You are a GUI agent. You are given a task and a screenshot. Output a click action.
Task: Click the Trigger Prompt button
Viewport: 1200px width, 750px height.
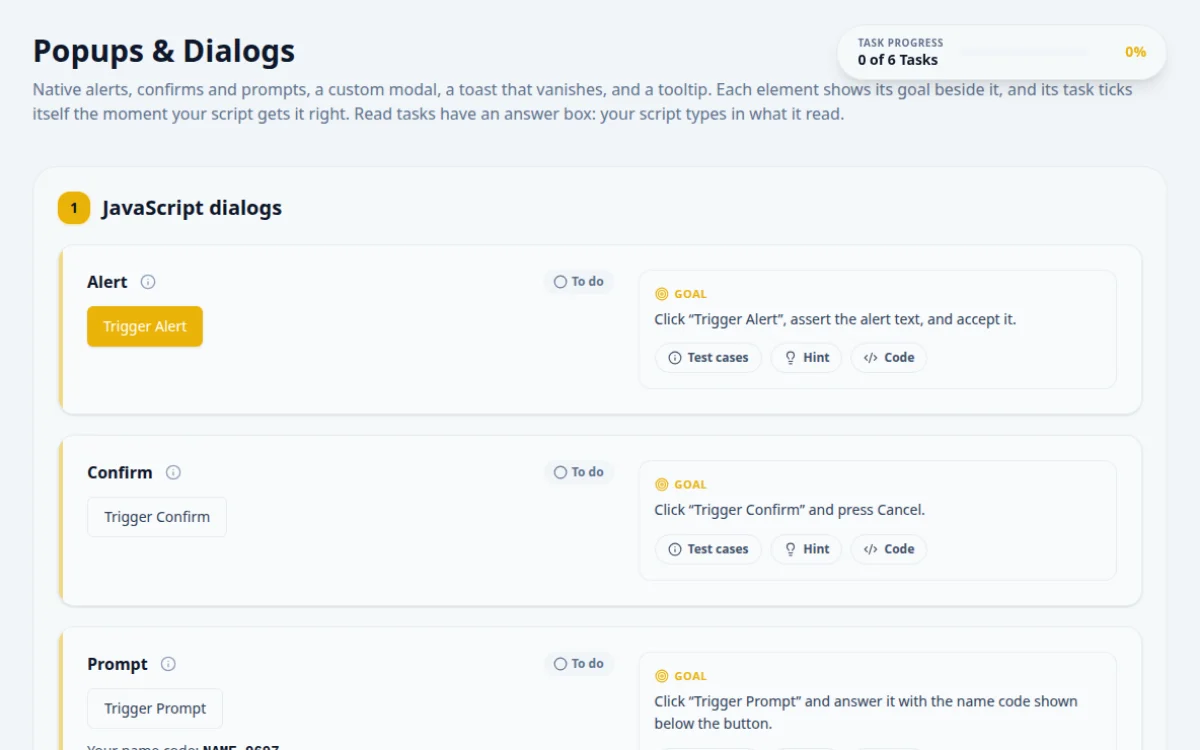tap(155, 708)
